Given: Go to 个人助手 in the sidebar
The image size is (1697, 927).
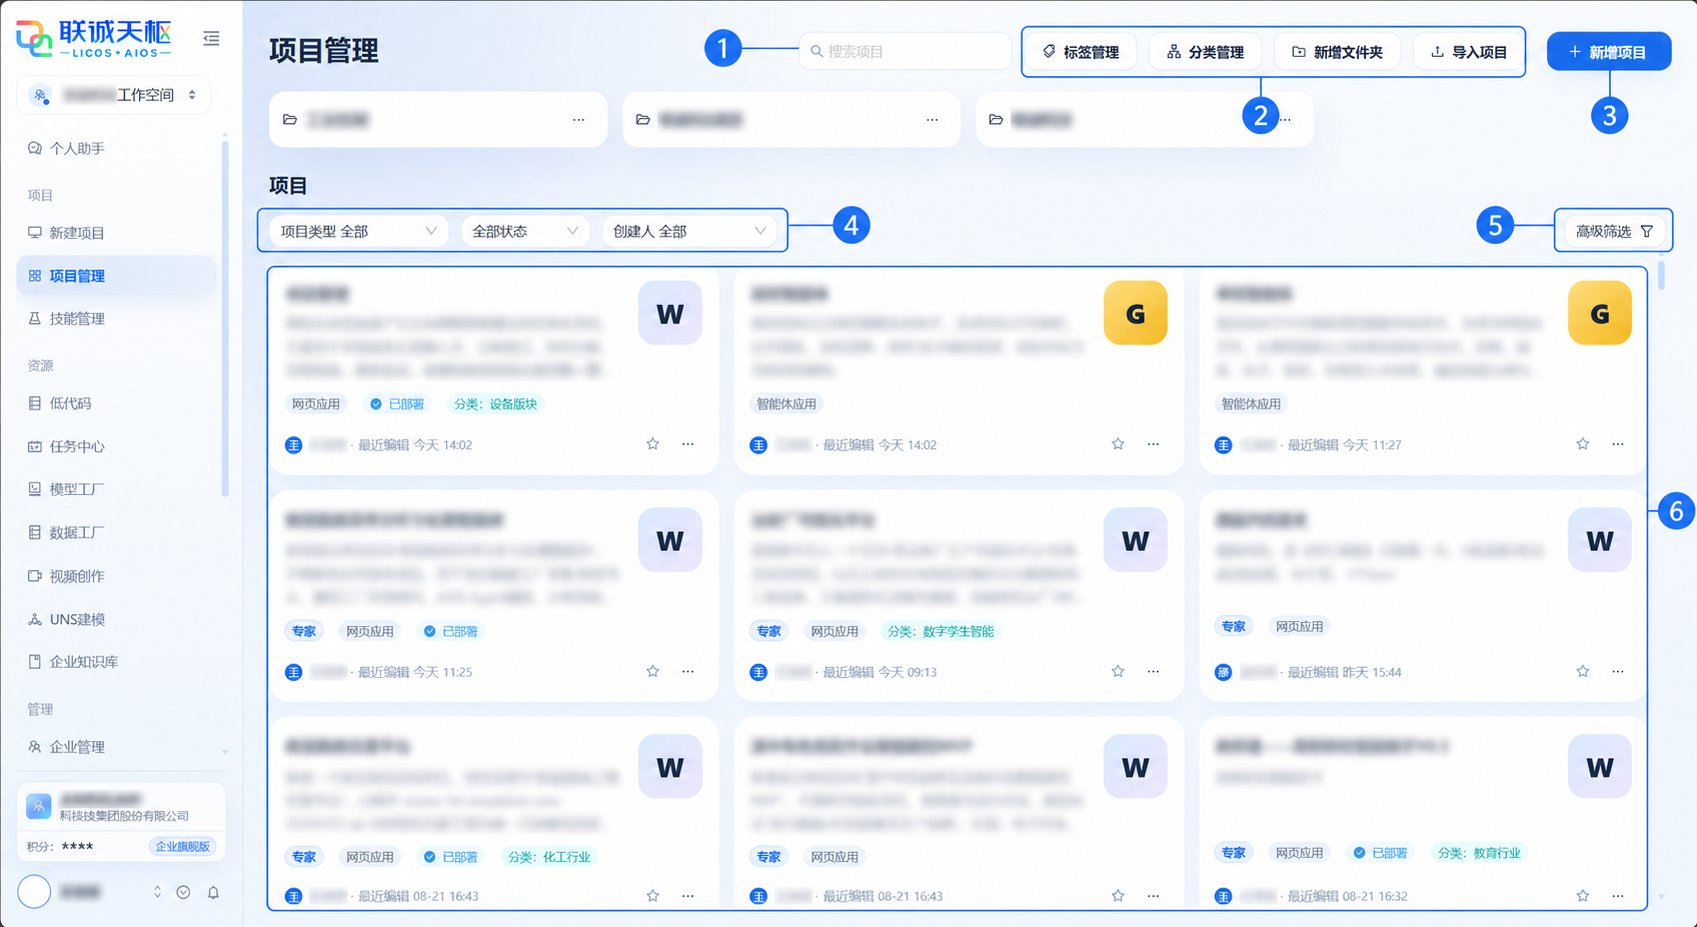Looking at the screenshot, I should point(77,148).
